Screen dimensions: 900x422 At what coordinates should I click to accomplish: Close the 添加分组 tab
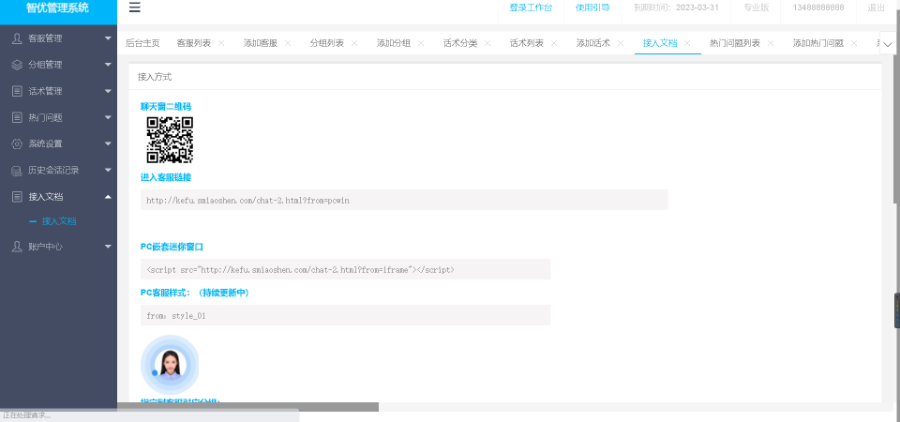(421, 43)
